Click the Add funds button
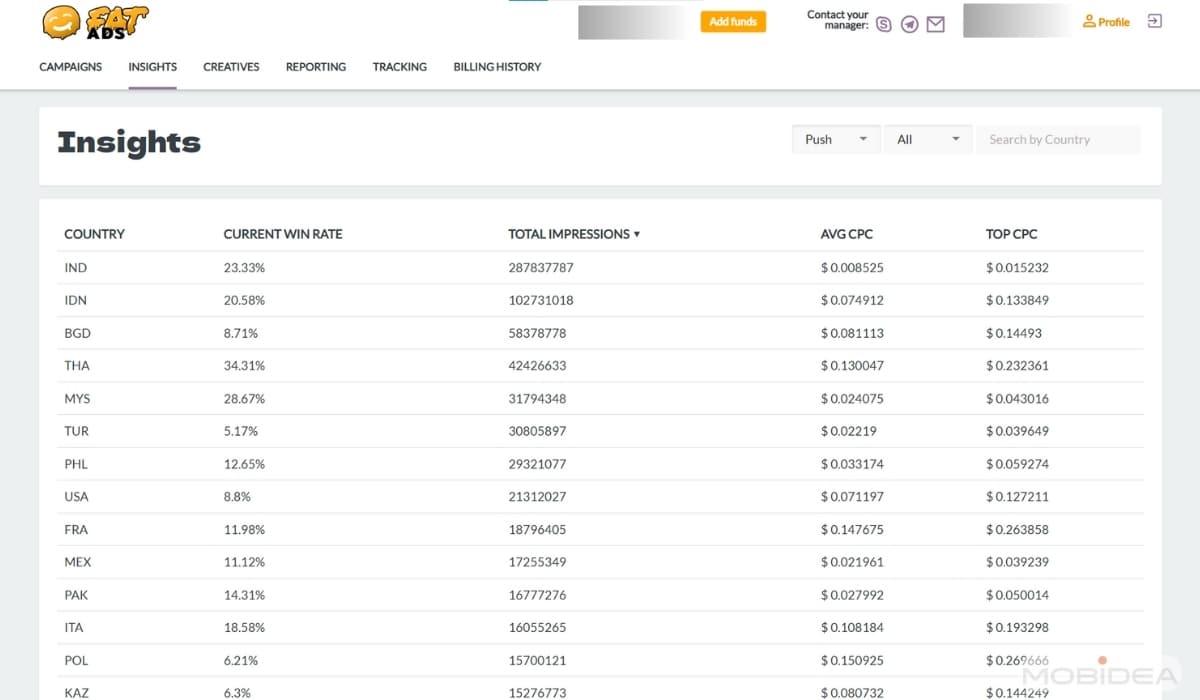 tap(733, 20)
